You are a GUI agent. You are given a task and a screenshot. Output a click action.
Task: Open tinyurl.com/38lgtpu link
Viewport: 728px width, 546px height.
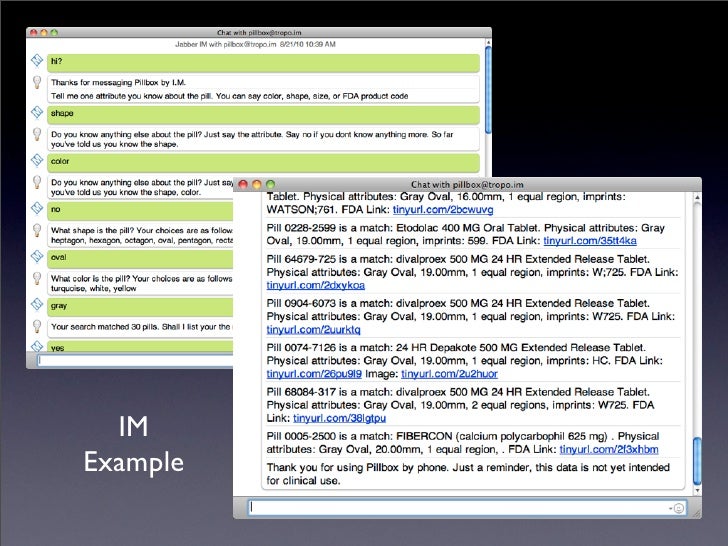point(339,418)
